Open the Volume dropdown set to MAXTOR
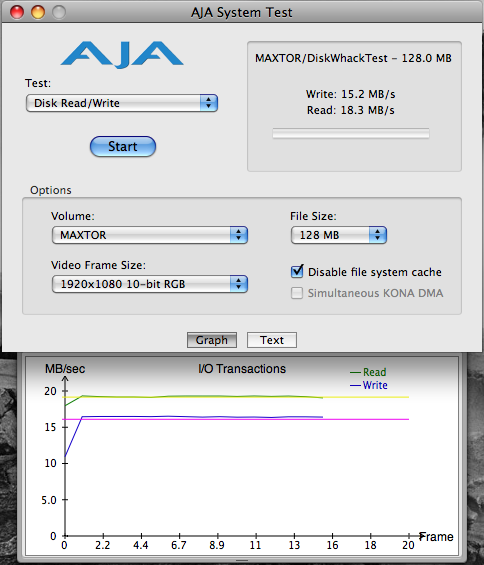The height and width of the screenshot is (565, 484). (150, 235)
